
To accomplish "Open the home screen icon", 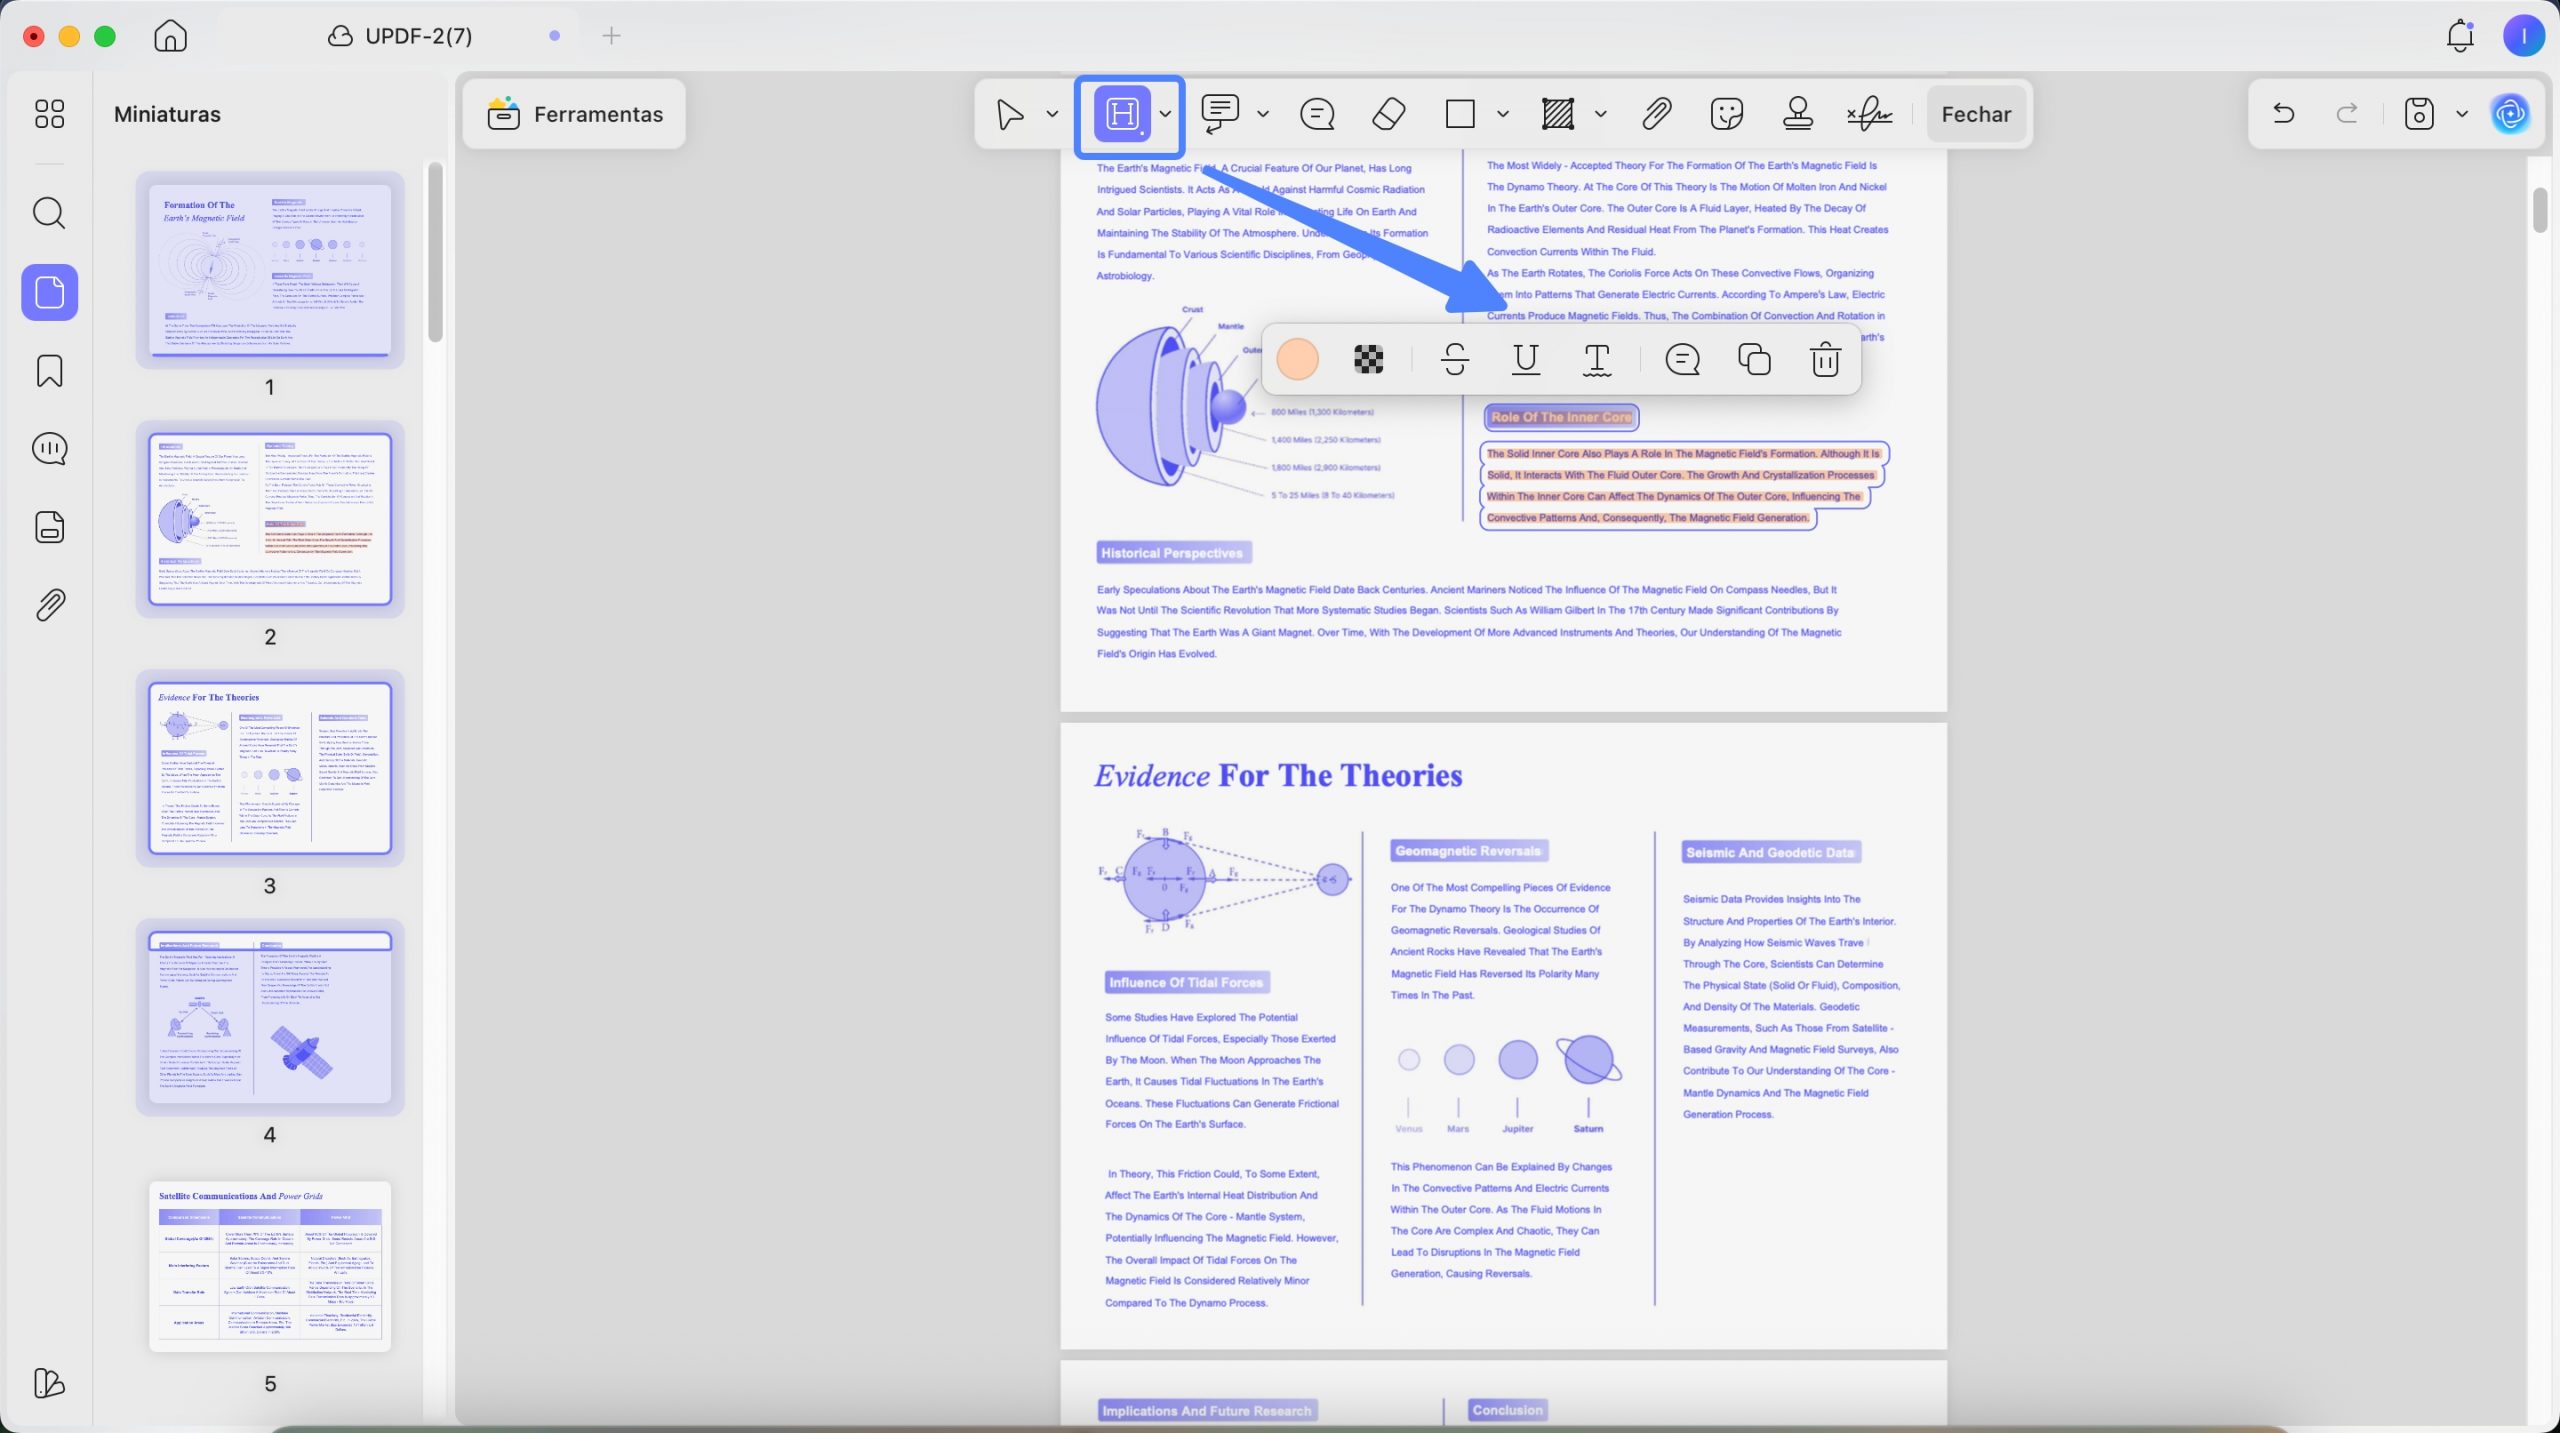I will pyautogui.click(x=171, y=36).
